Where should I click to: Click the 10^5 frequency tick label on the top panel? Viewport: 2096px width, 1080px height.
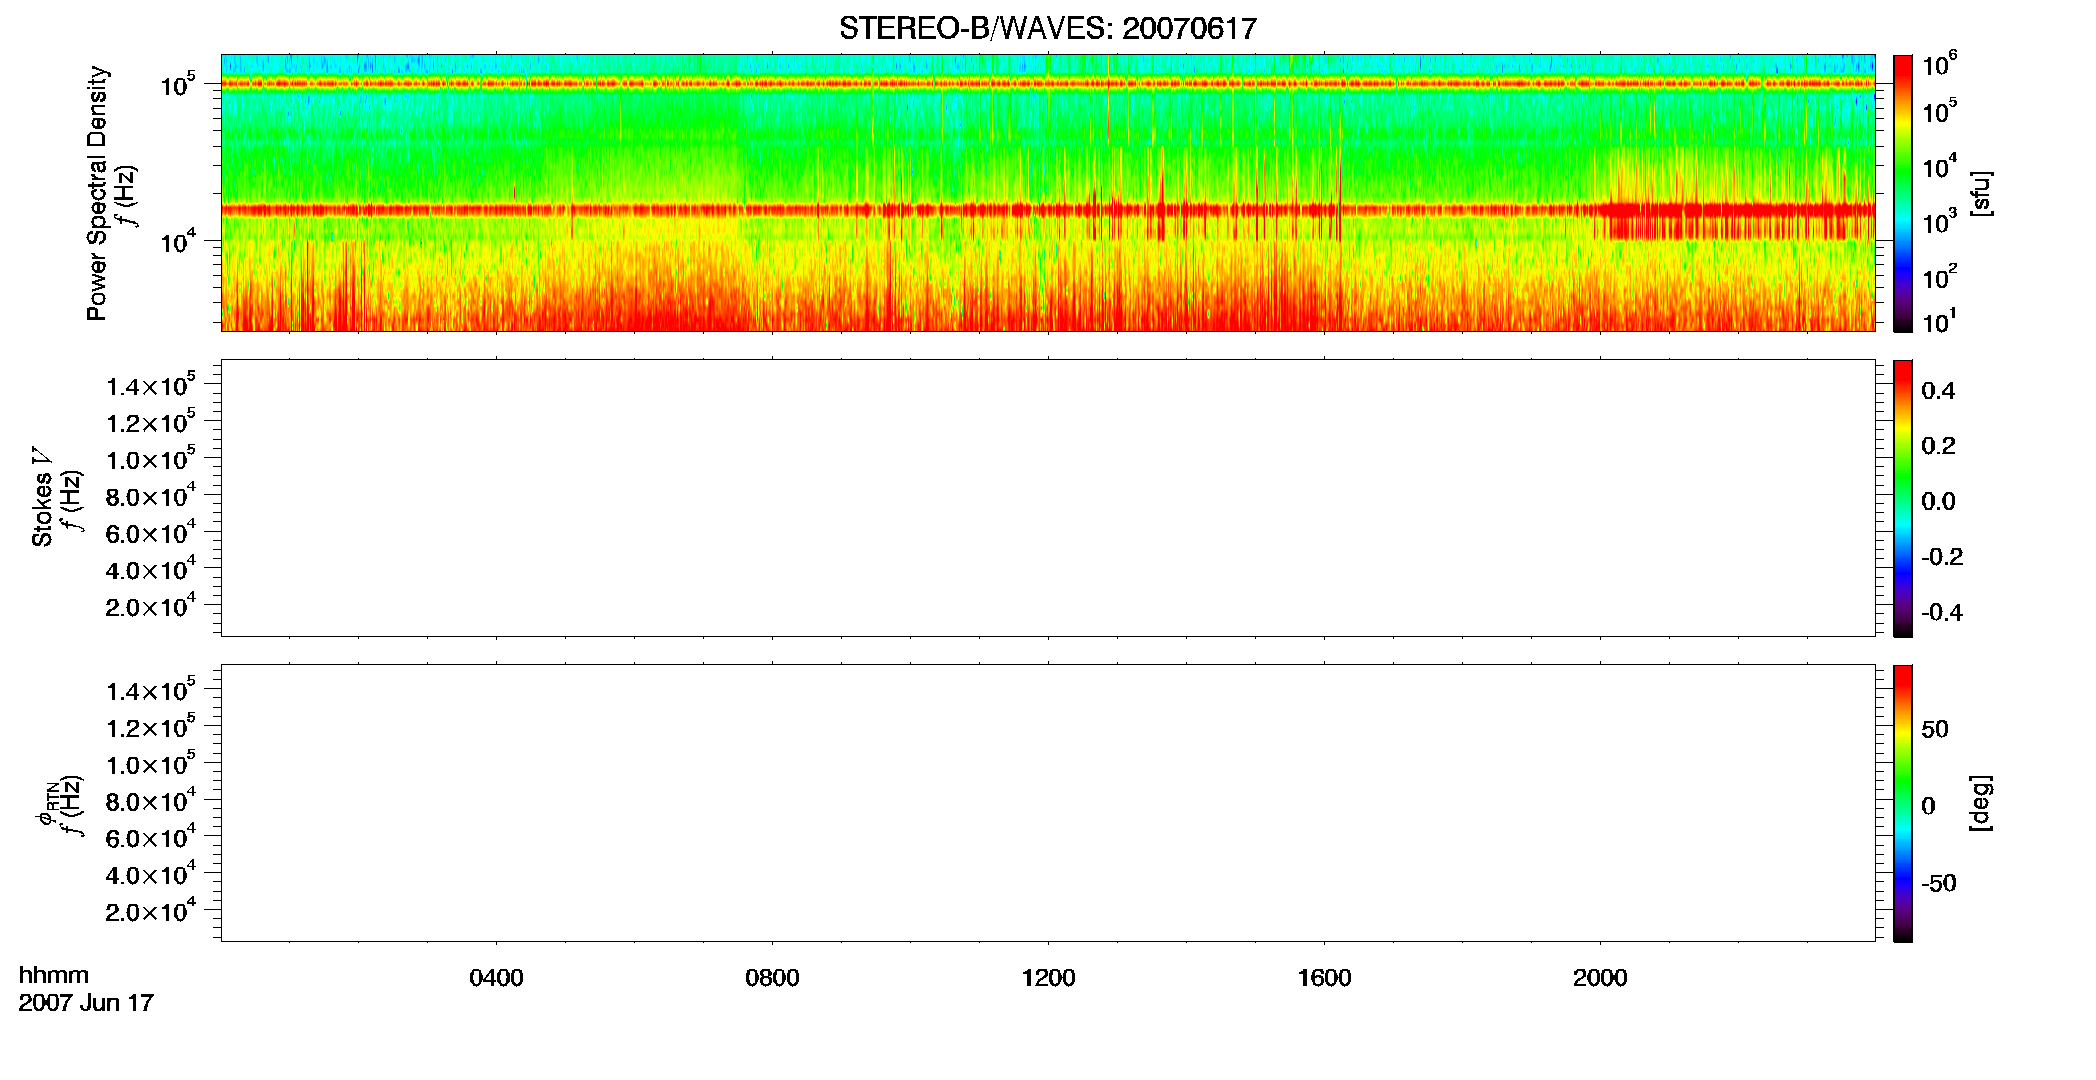(x=177, y=84)
